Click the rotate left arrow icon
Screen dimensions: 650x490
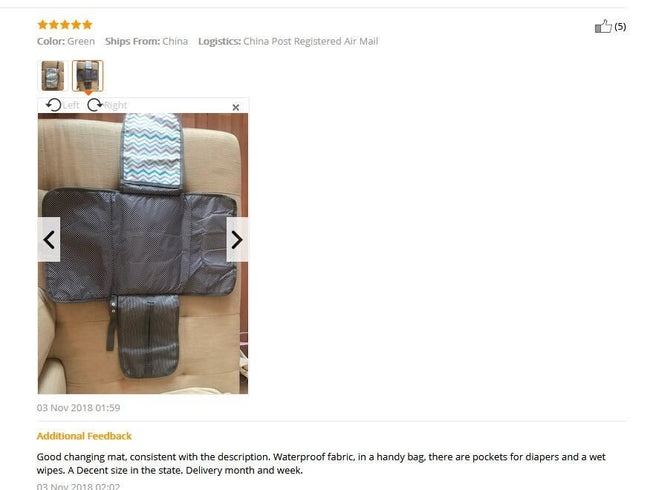point(53,105)
